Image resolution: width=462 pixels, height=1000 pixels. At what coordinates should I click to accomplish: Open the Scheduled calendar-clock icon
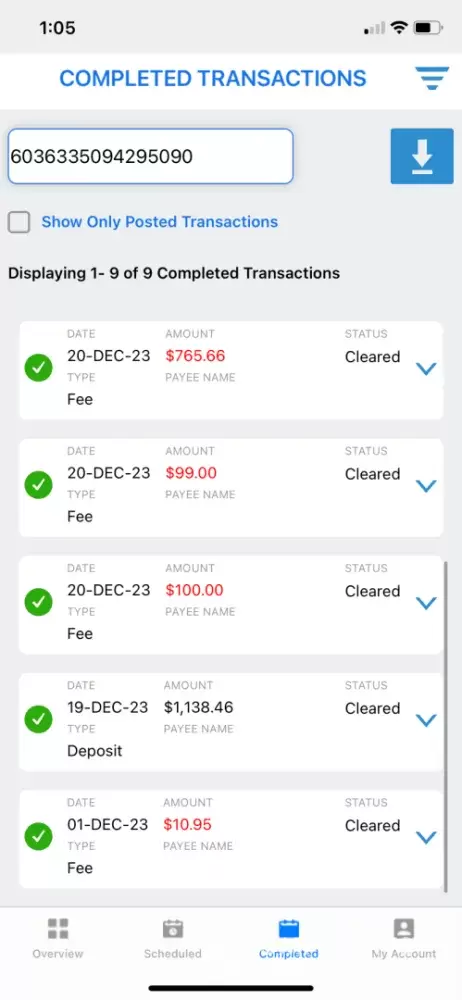[172, 929]
